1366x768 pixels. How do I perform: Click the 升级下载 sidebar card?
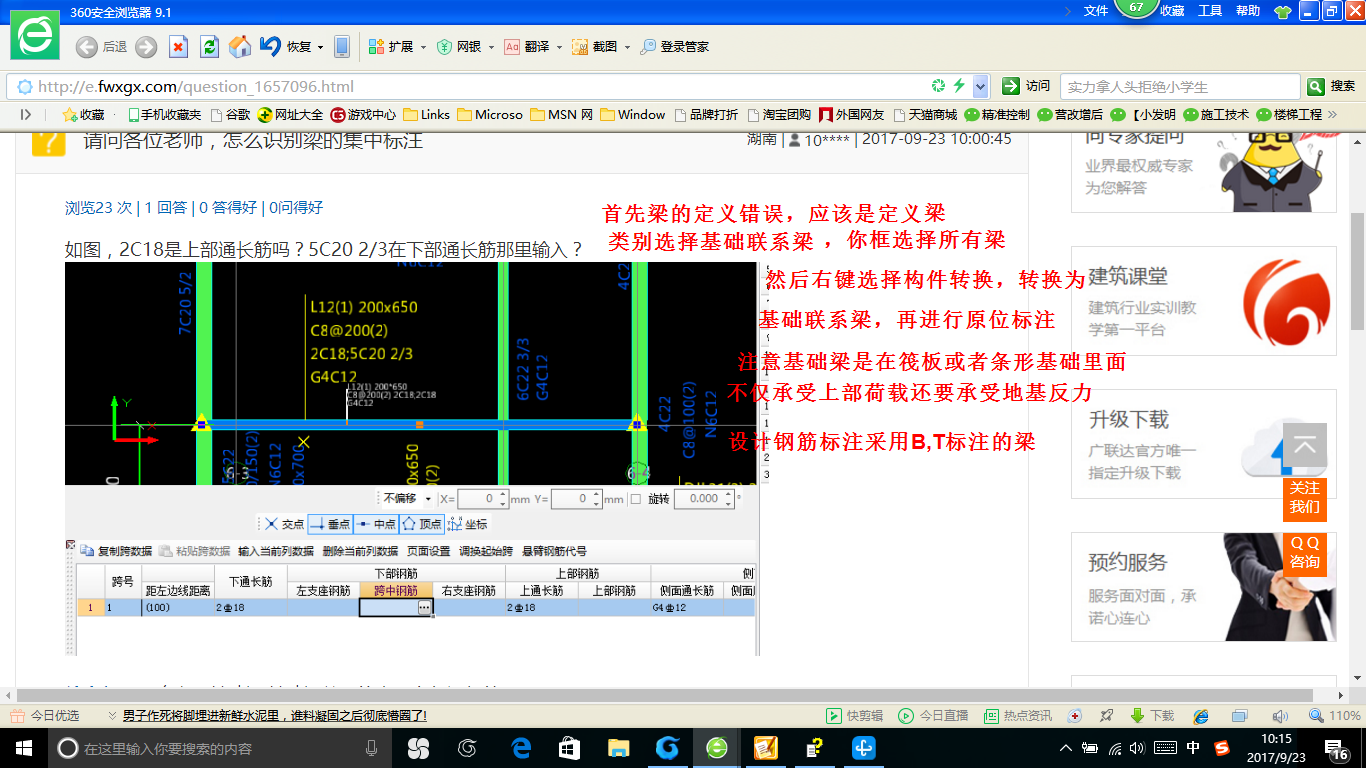click(x=1204, y=445)
